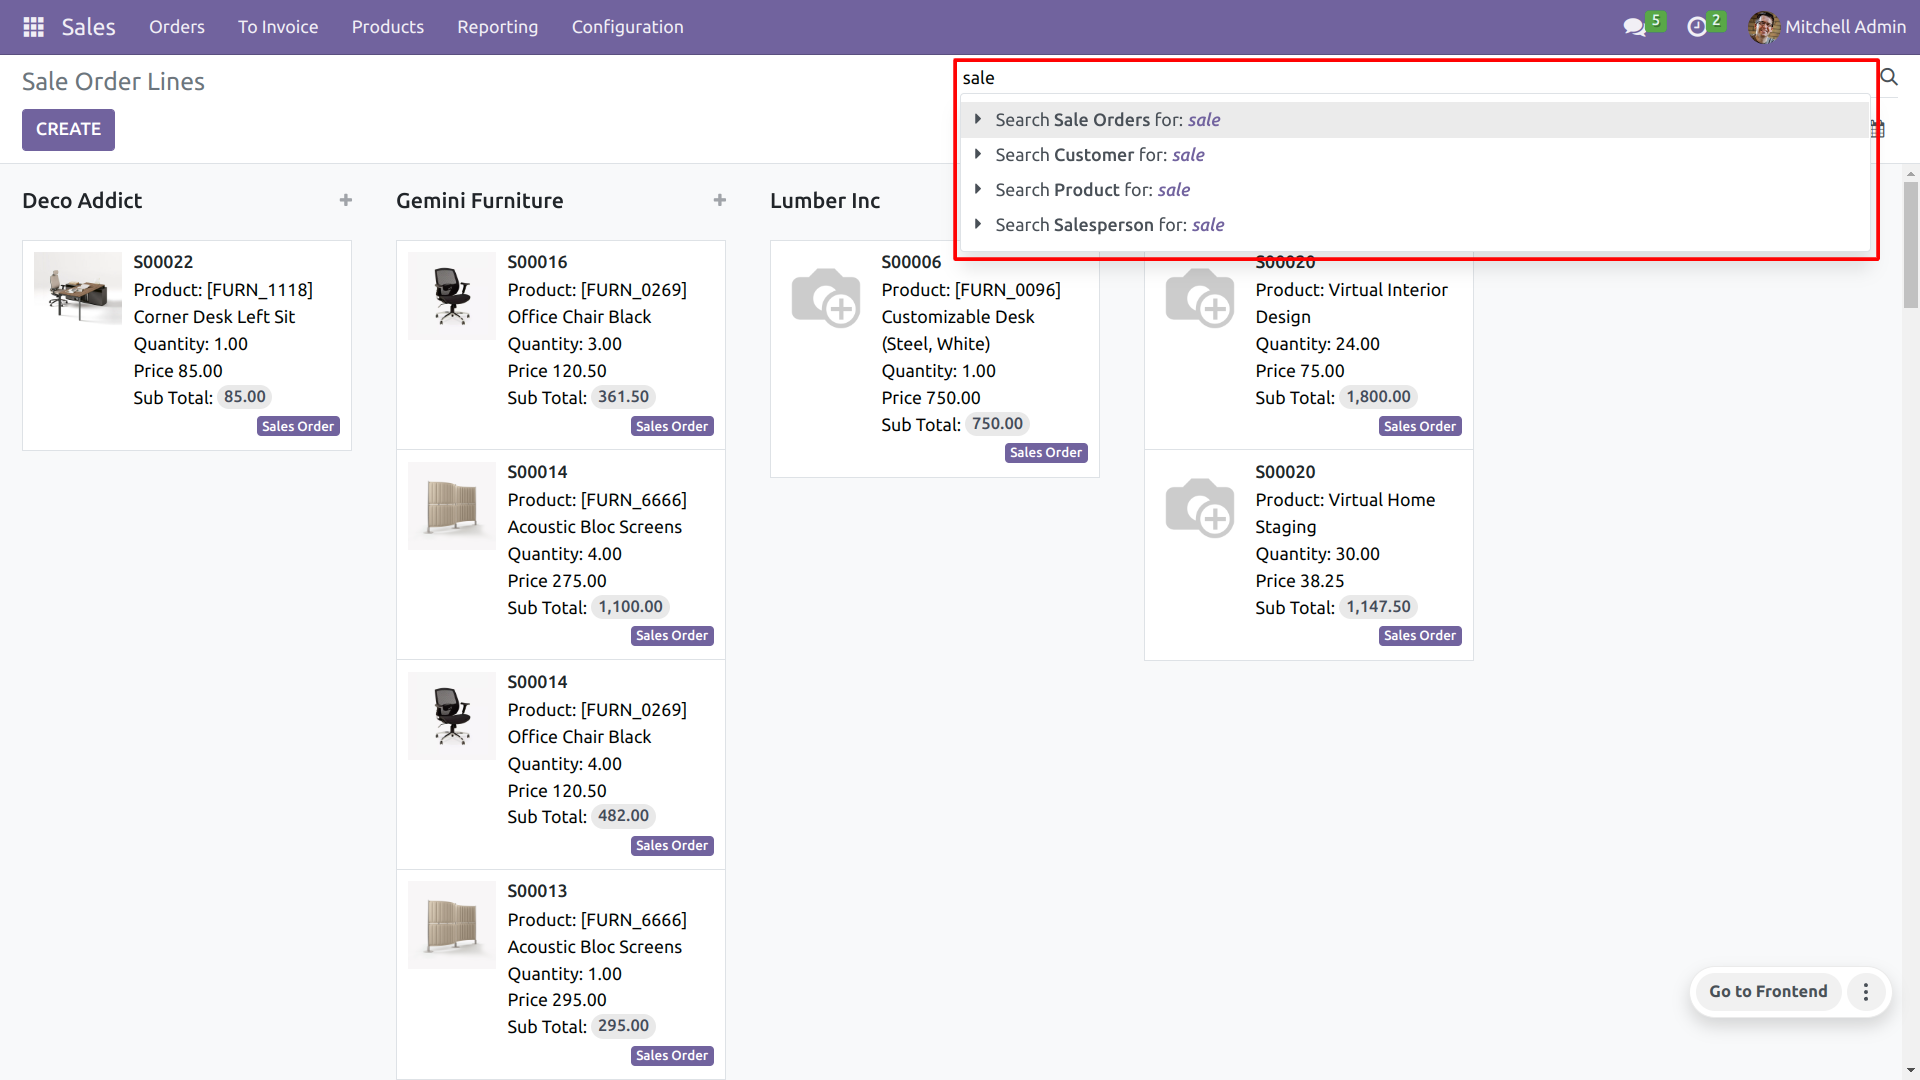
Task: Open the apps grid menu icon
Action: pyautogui.click(x=33, y=27)
